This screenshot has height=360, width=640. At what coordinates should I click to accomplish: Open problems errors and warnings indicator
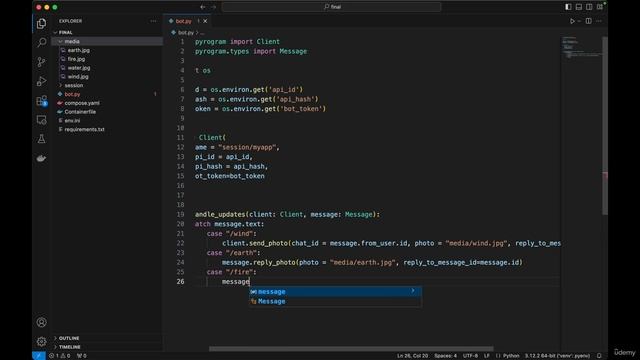click(x=60, y=356)
